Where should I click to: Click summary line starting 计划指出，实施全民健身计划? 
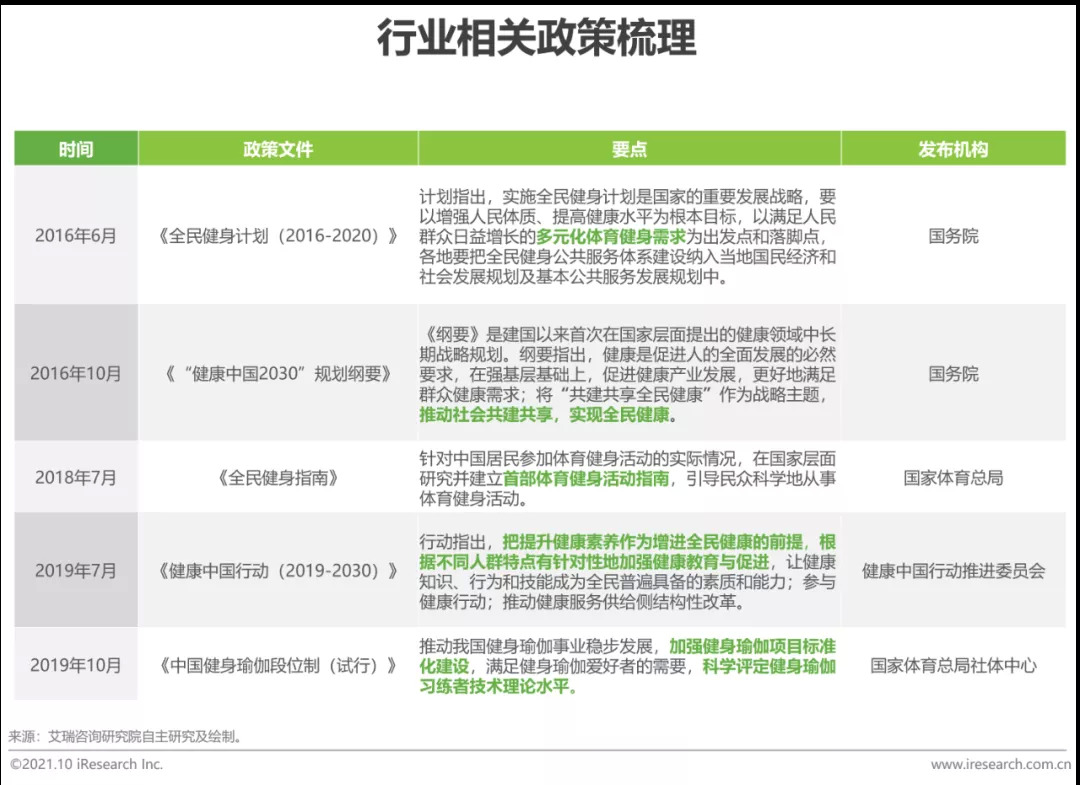point(627,197)
